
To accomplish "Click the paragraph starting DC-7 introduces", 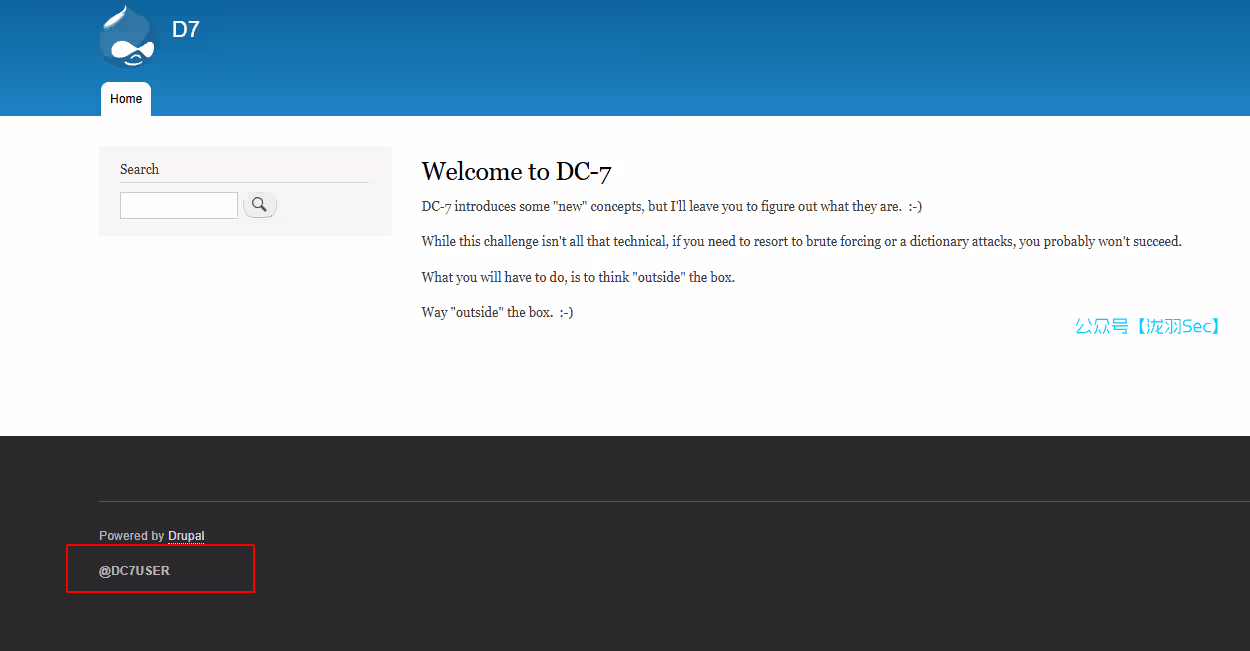I will [x=670, y=206].
